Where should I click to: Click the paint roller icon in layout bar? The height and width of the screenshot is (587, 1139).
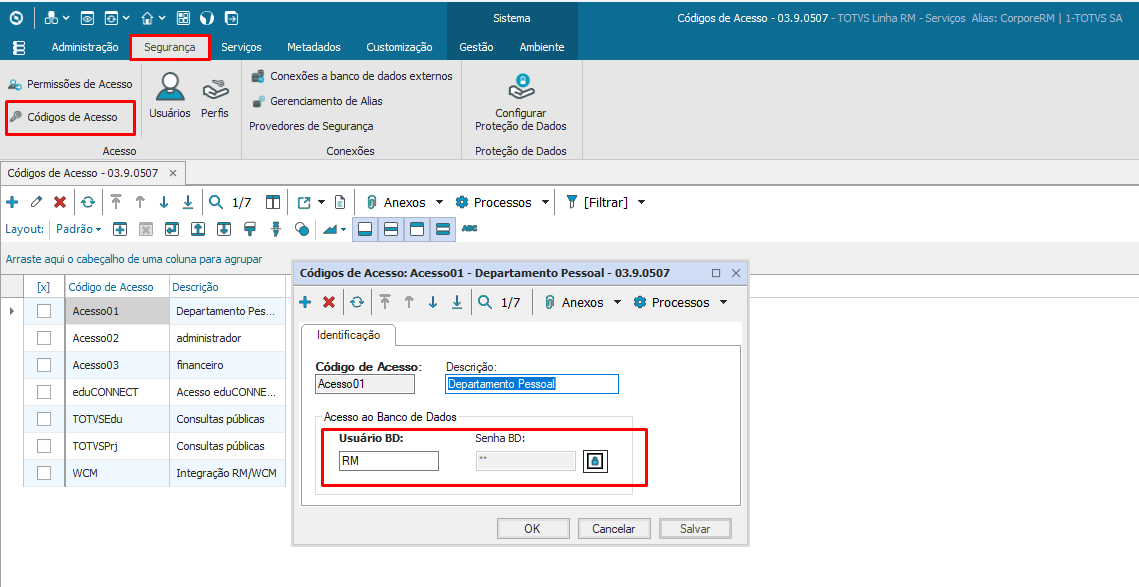click(250, 229)
